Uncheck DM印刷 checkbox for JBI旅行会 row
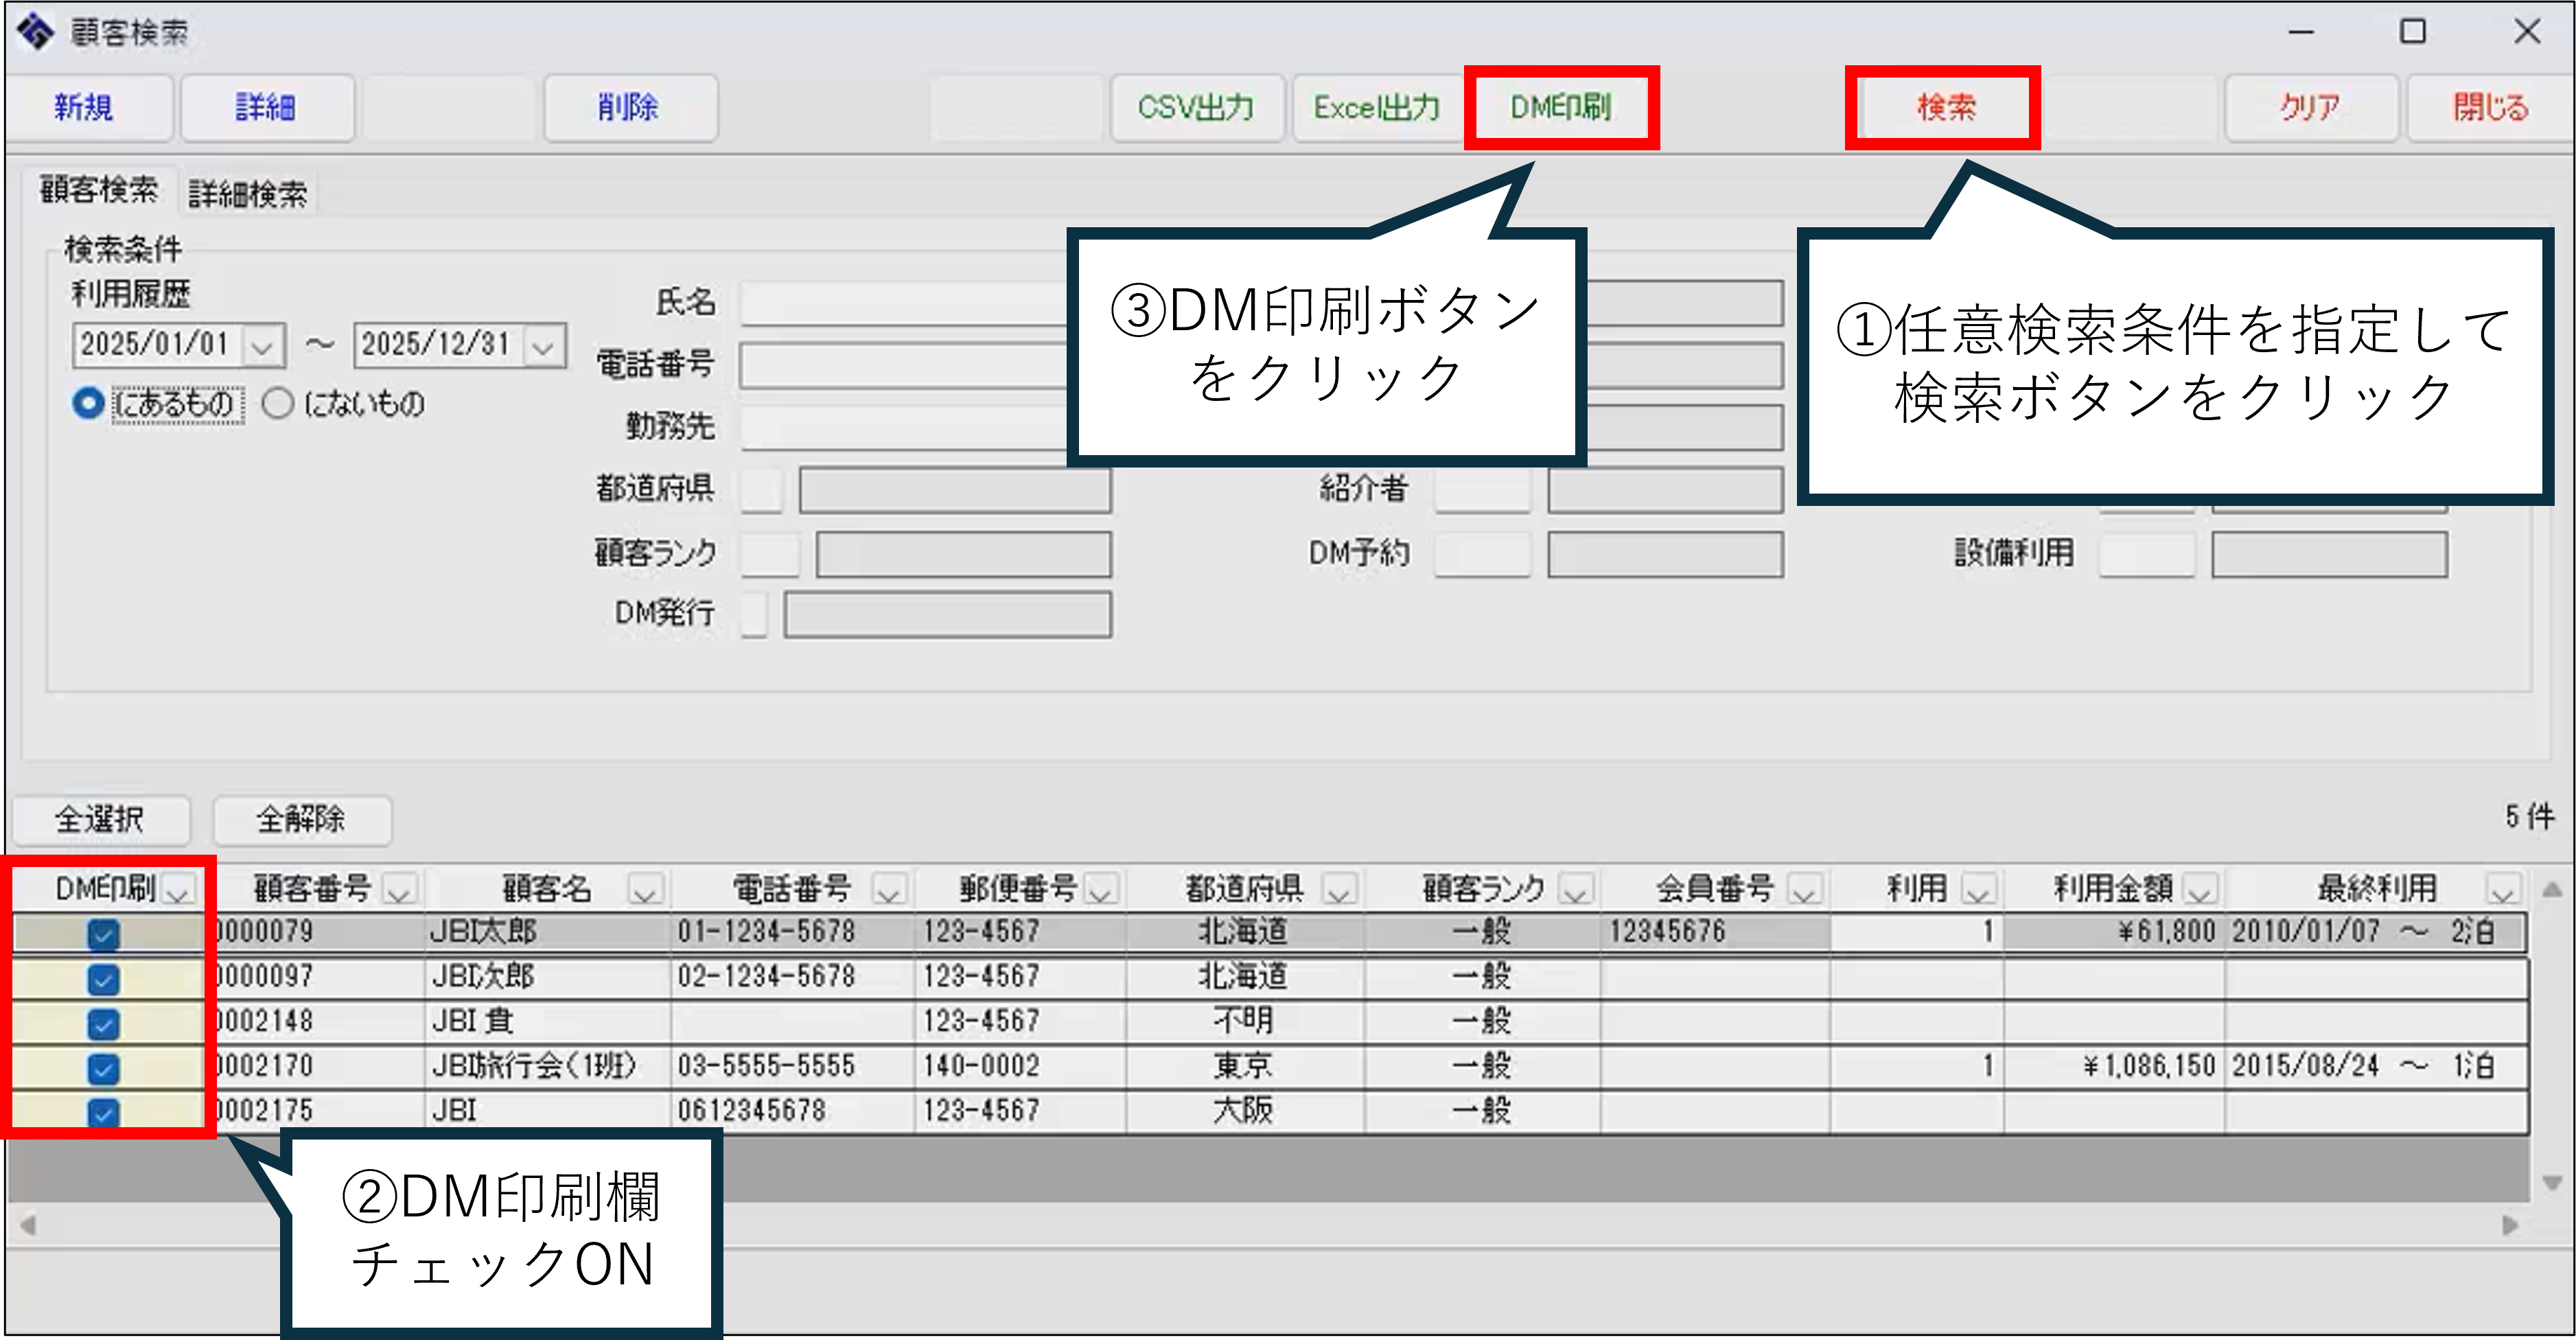This screenshot has width=2576, height=1340. pyautogui.click(x=103, y=1068)
